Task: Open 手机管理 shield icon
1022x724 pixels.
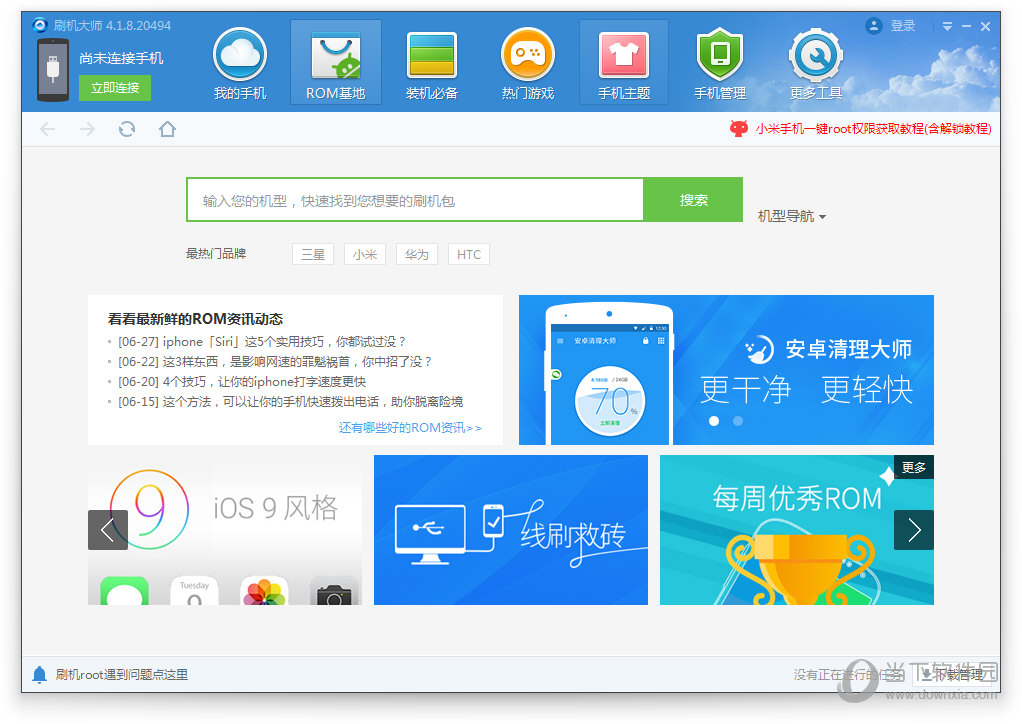Action: point(720,55)
